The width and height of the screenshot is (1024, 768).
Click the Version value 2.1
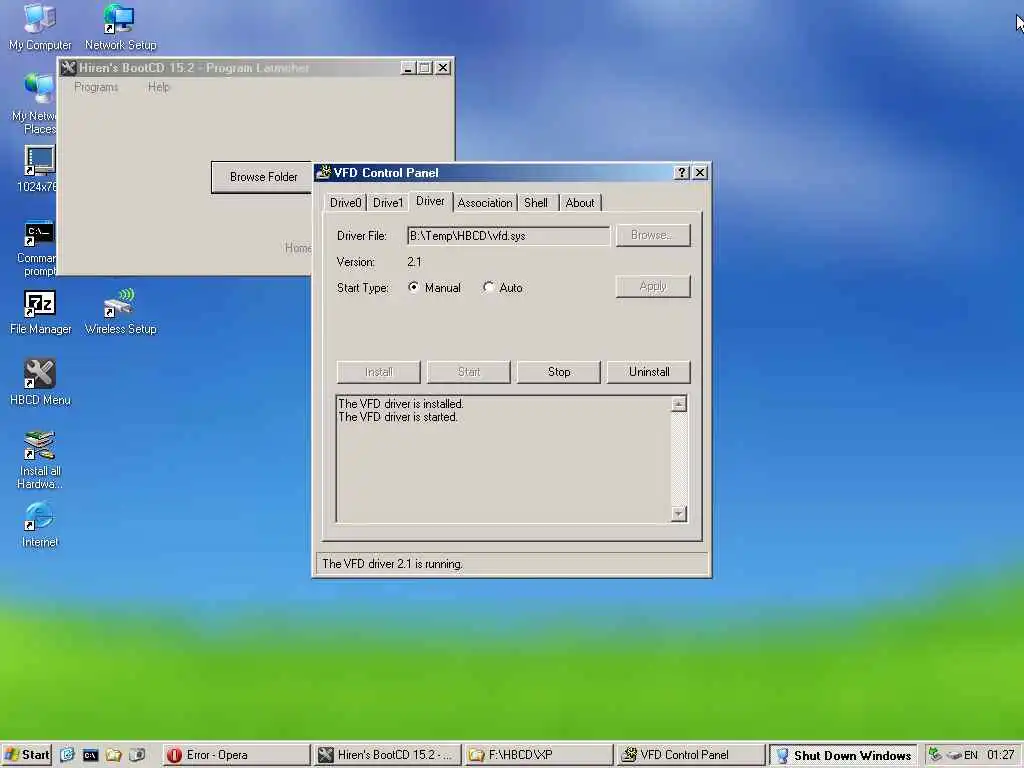pos(414,262)
